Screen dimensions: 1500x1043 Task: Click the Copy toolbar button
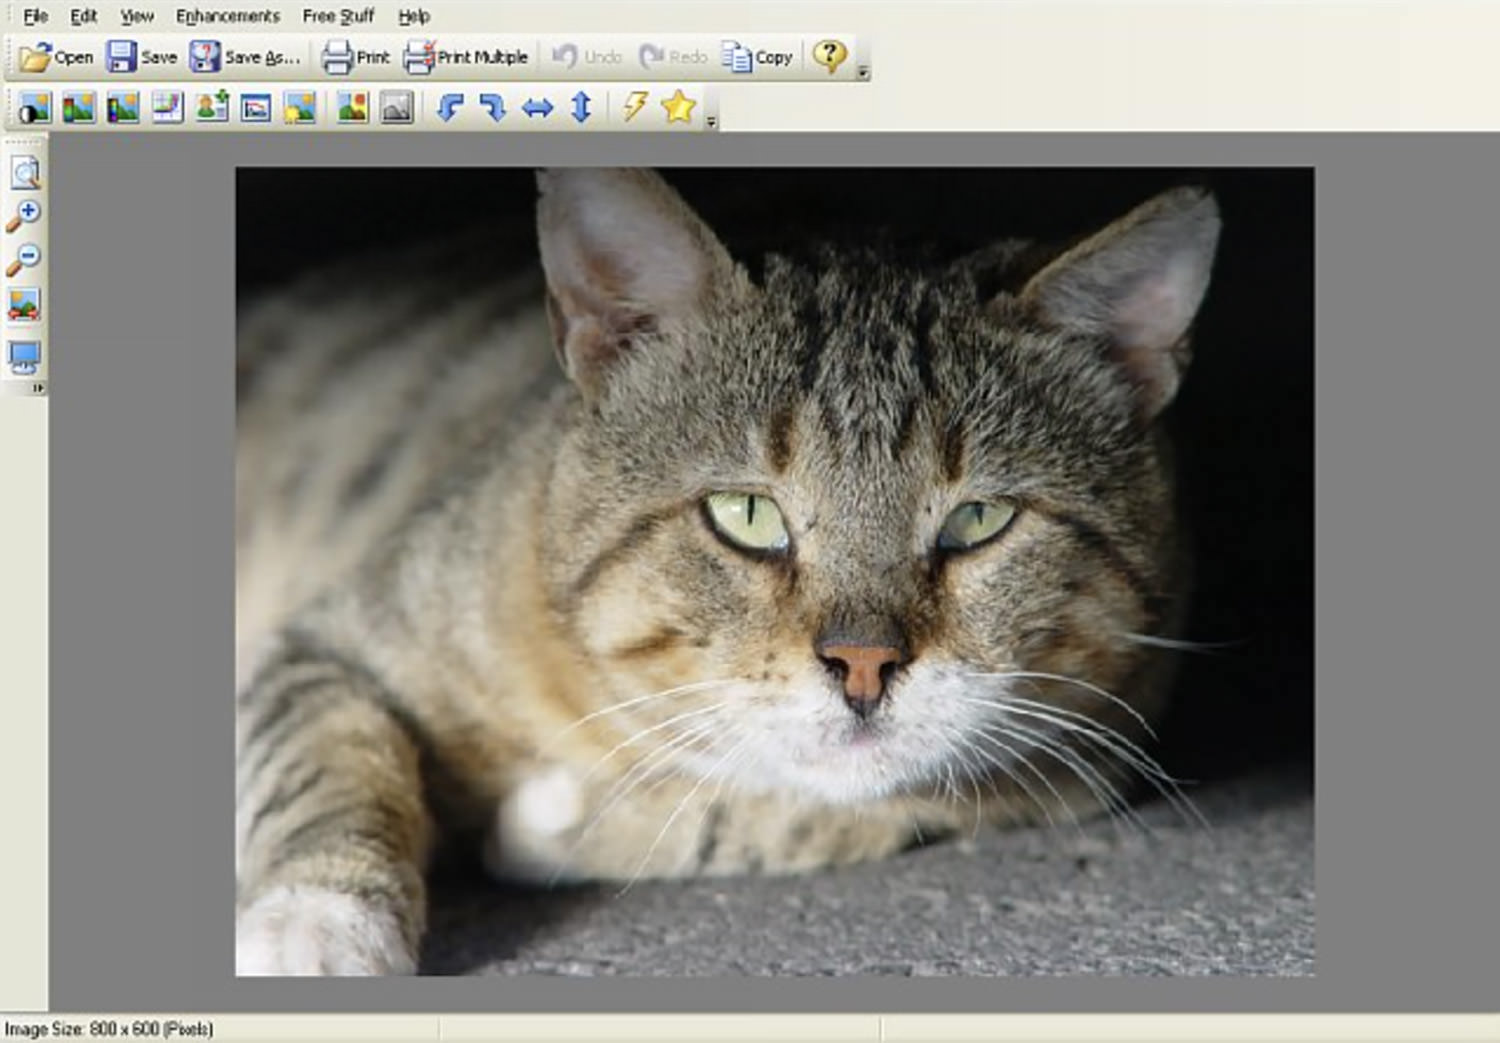(761, 57)
